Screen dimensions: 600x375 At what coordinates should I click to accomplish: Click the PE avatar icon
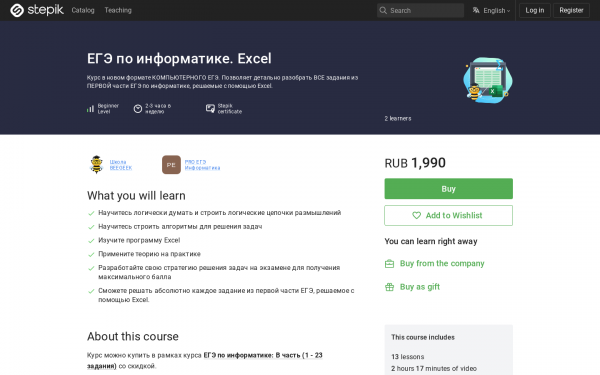click(171, 165)
